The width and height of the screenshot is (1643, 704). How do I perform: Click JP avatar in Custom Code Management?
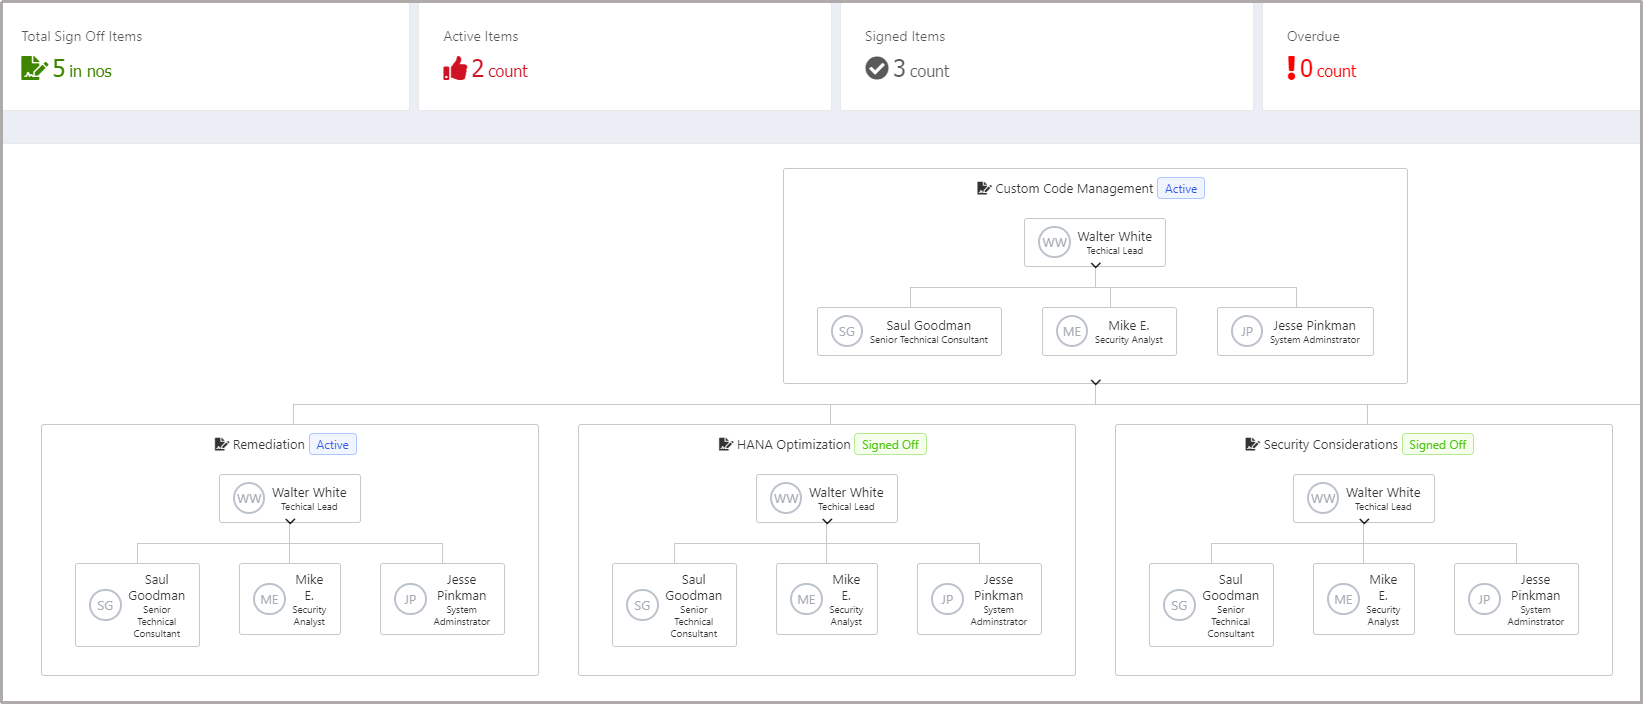point(1247,331)
